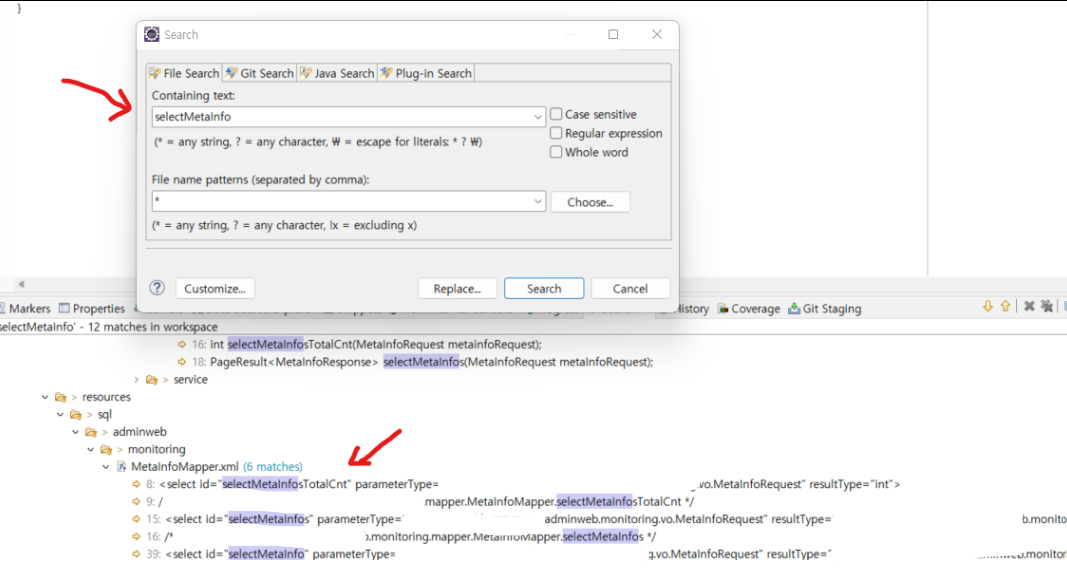Open the Coverage view tab
1067x568 pixels.
(x=749, y=309)
